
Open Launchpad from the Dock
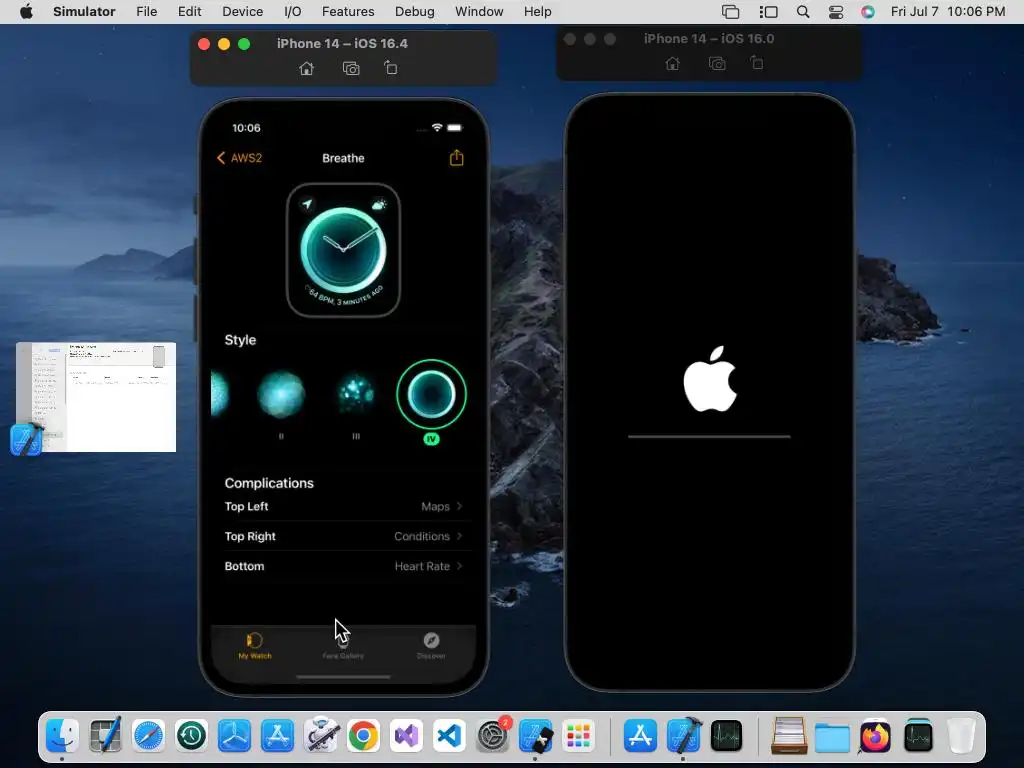click(579, 736)
